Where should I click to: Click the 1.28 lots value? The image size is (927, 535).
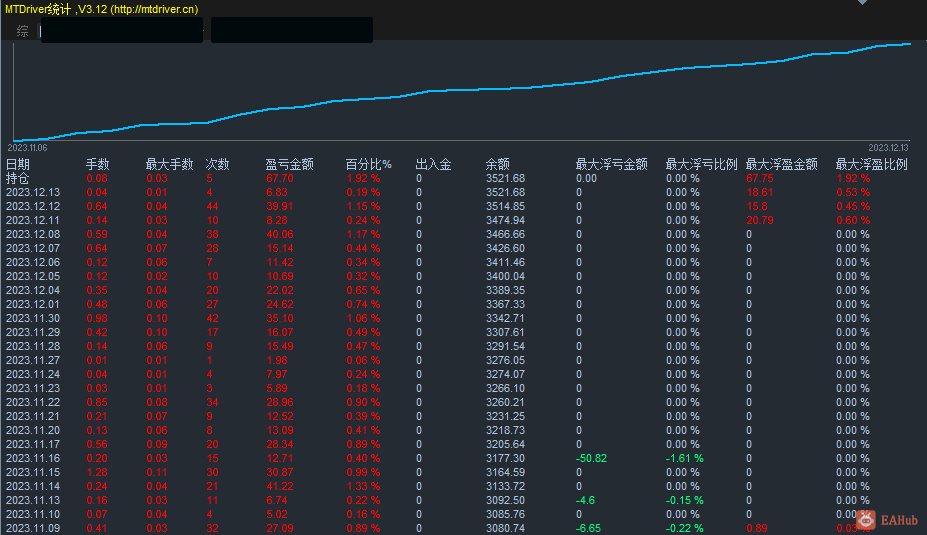tap(97, 472)
